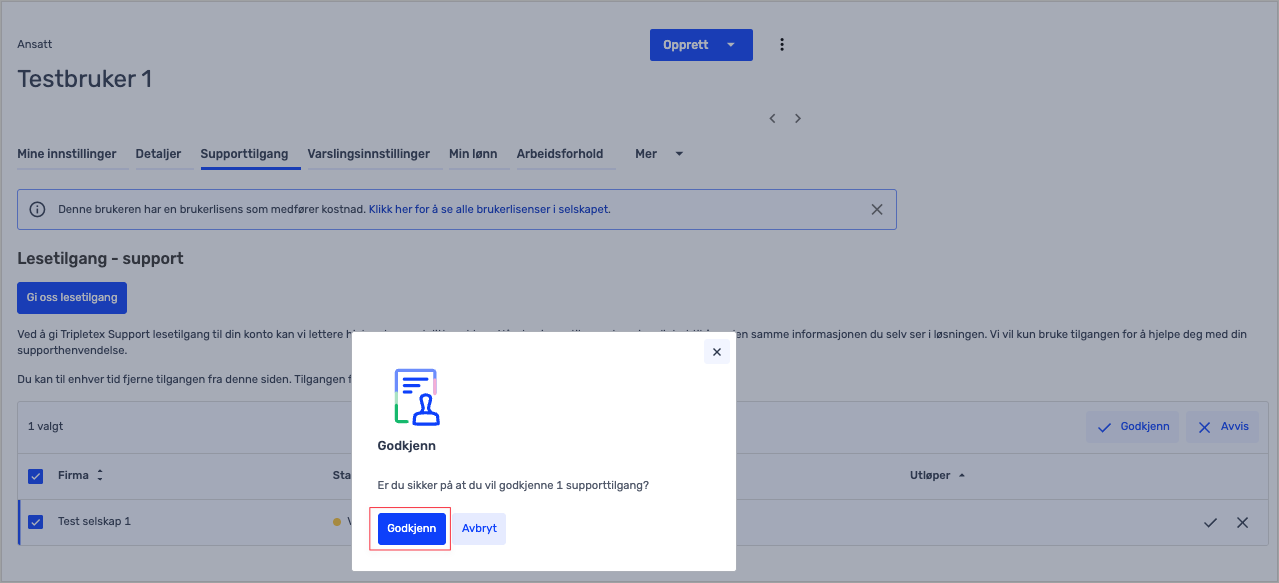Screen dimensions: 1279x583
Task: Click row checkmark icon for Test selskap 1
Action: coord(1210,522)
